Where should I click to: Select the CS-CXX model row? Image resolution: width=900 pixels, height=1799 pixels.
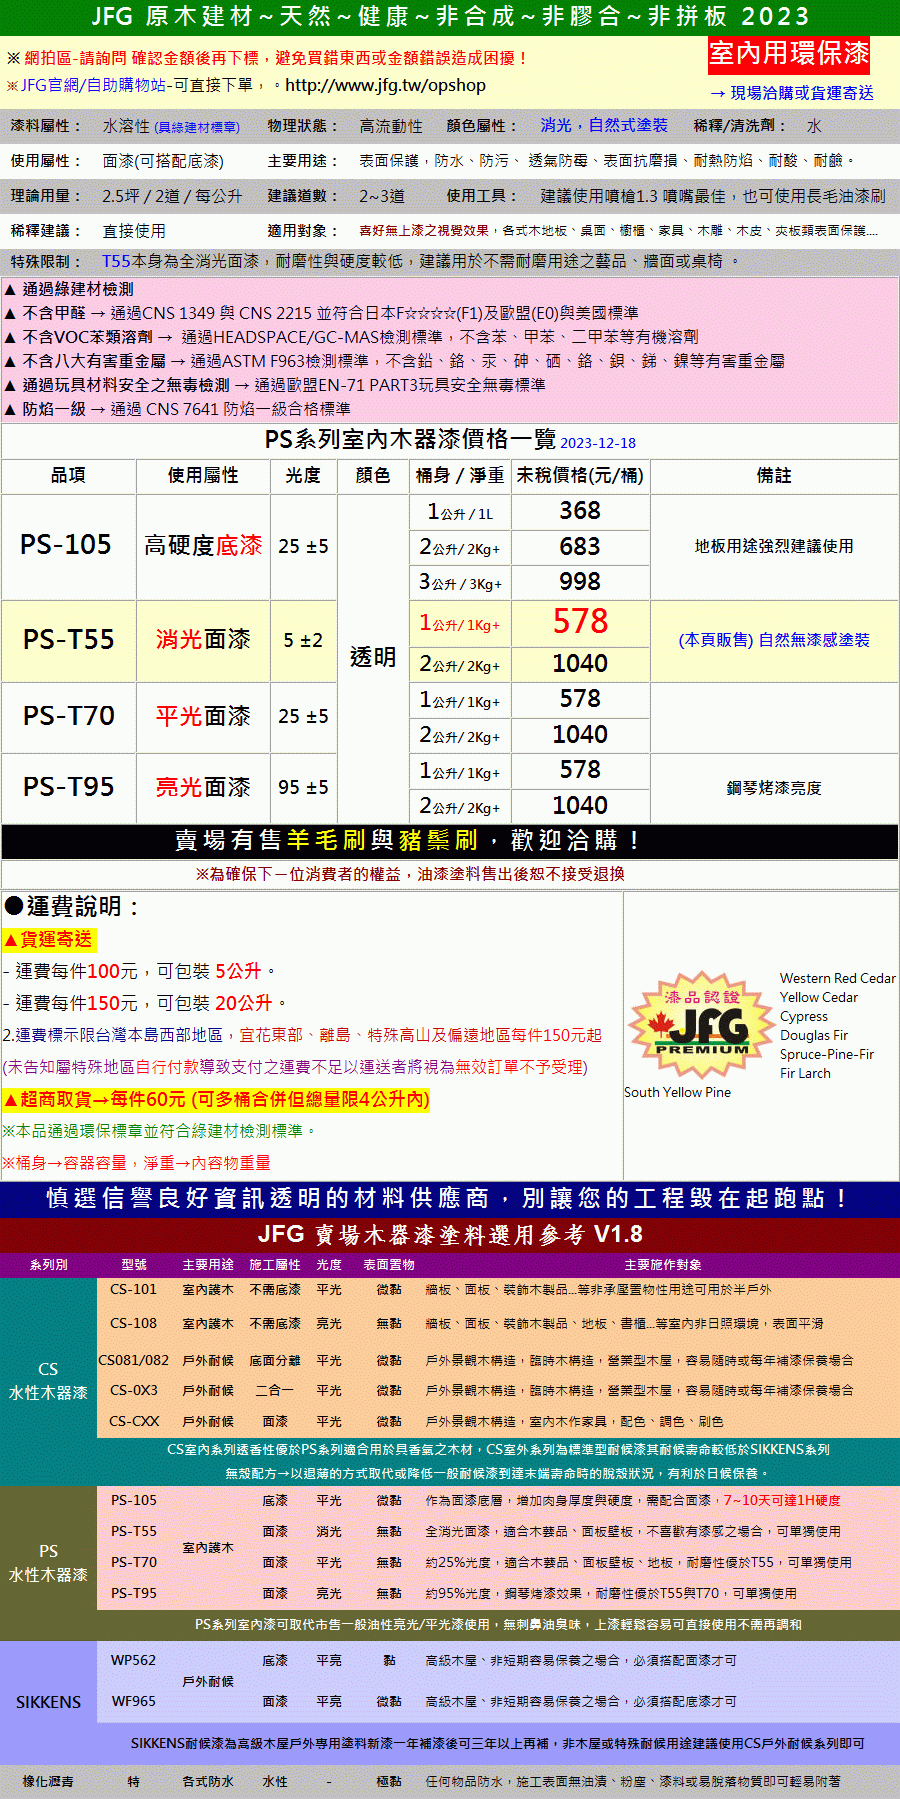(x=498, y=1422)
